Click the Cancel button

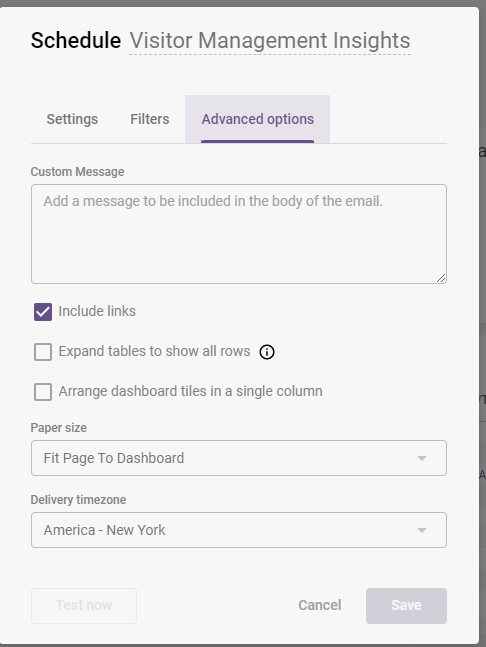pos(320,605)
